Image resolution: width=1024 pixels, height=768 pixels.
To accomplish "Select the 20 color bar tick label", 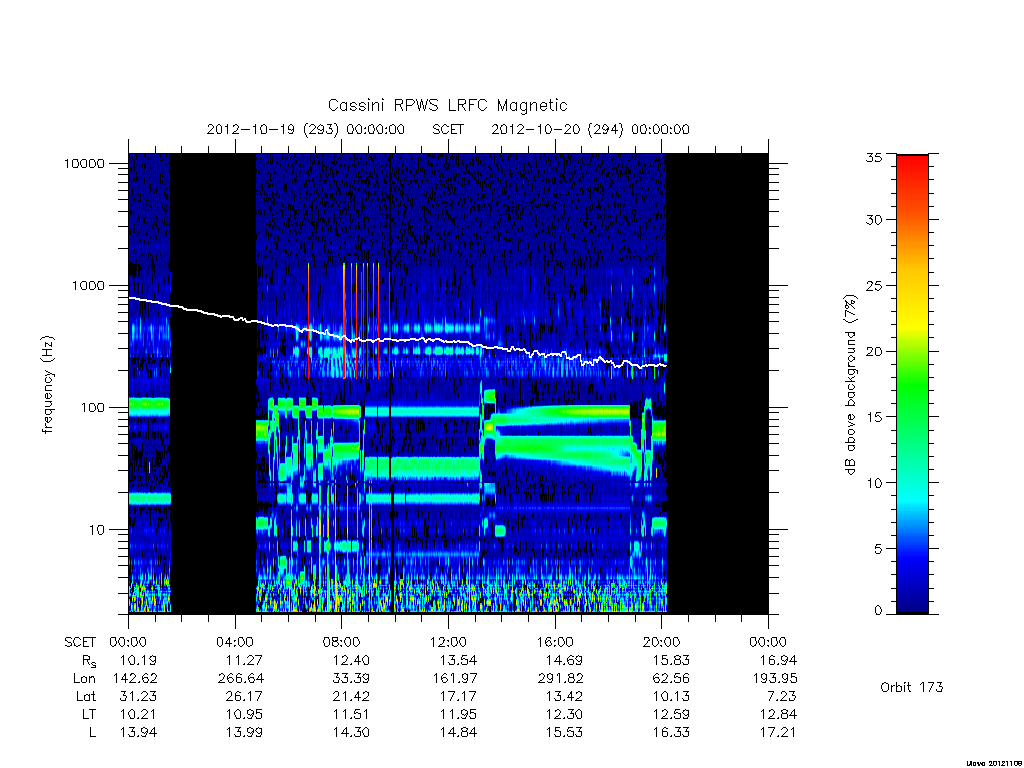I will (874, 351).
